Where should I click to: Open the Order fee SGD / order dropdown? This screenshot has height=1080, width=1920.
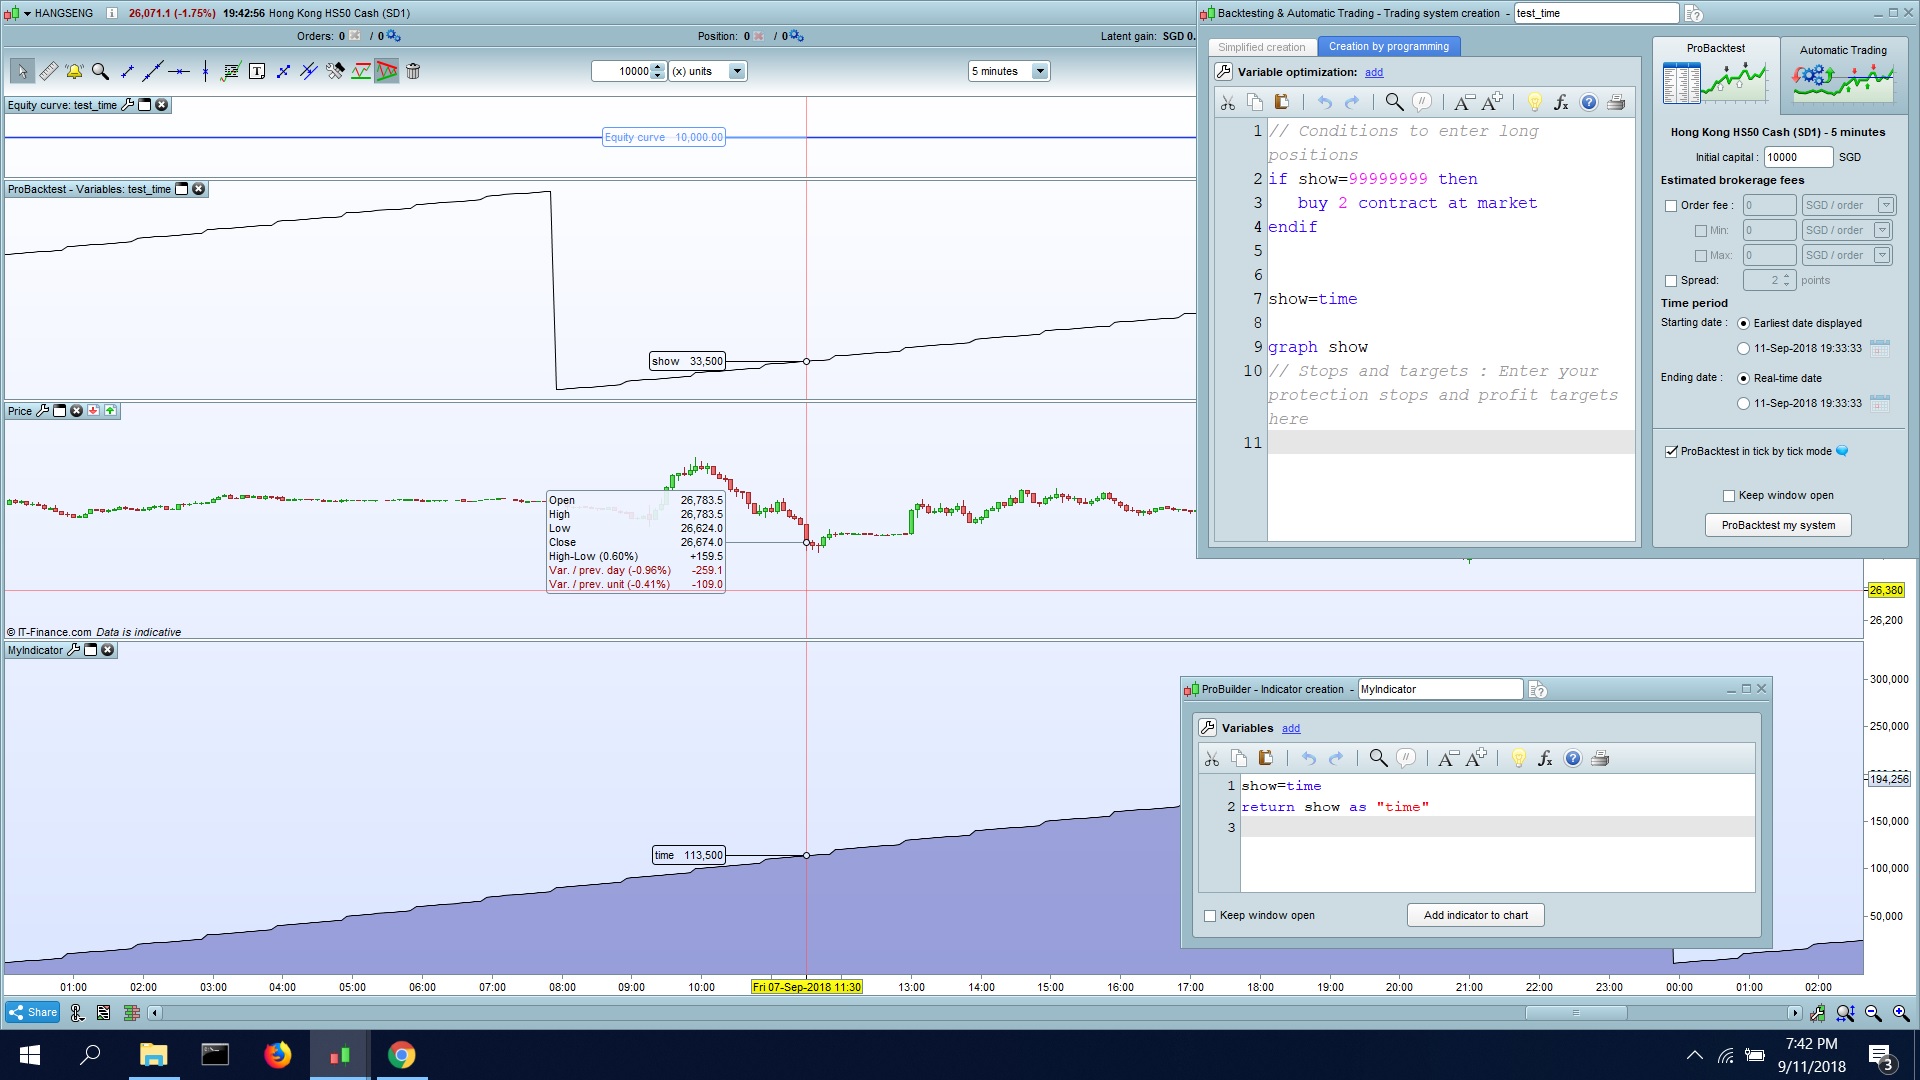[x=1885, y=205]
